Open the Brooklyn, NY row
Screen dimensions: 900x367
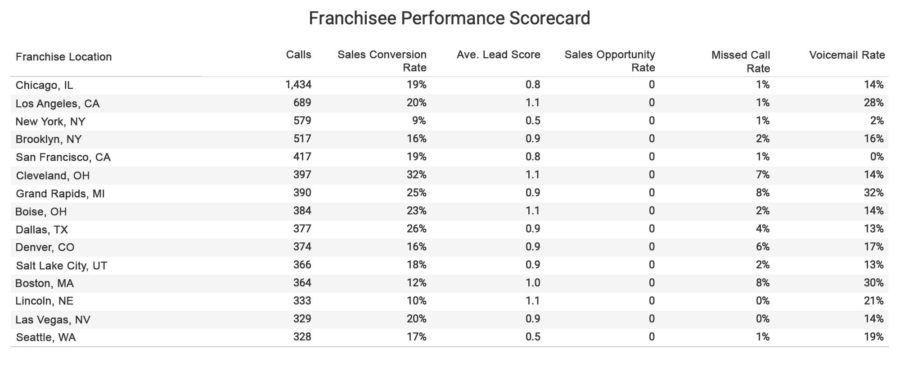tap(450, 140)
